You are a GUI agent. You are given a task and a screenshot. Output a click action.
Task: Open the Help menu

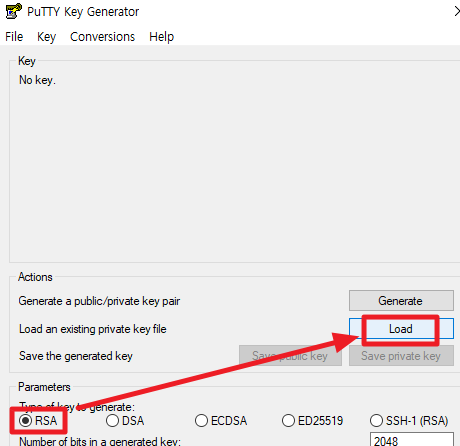[161, 37]
